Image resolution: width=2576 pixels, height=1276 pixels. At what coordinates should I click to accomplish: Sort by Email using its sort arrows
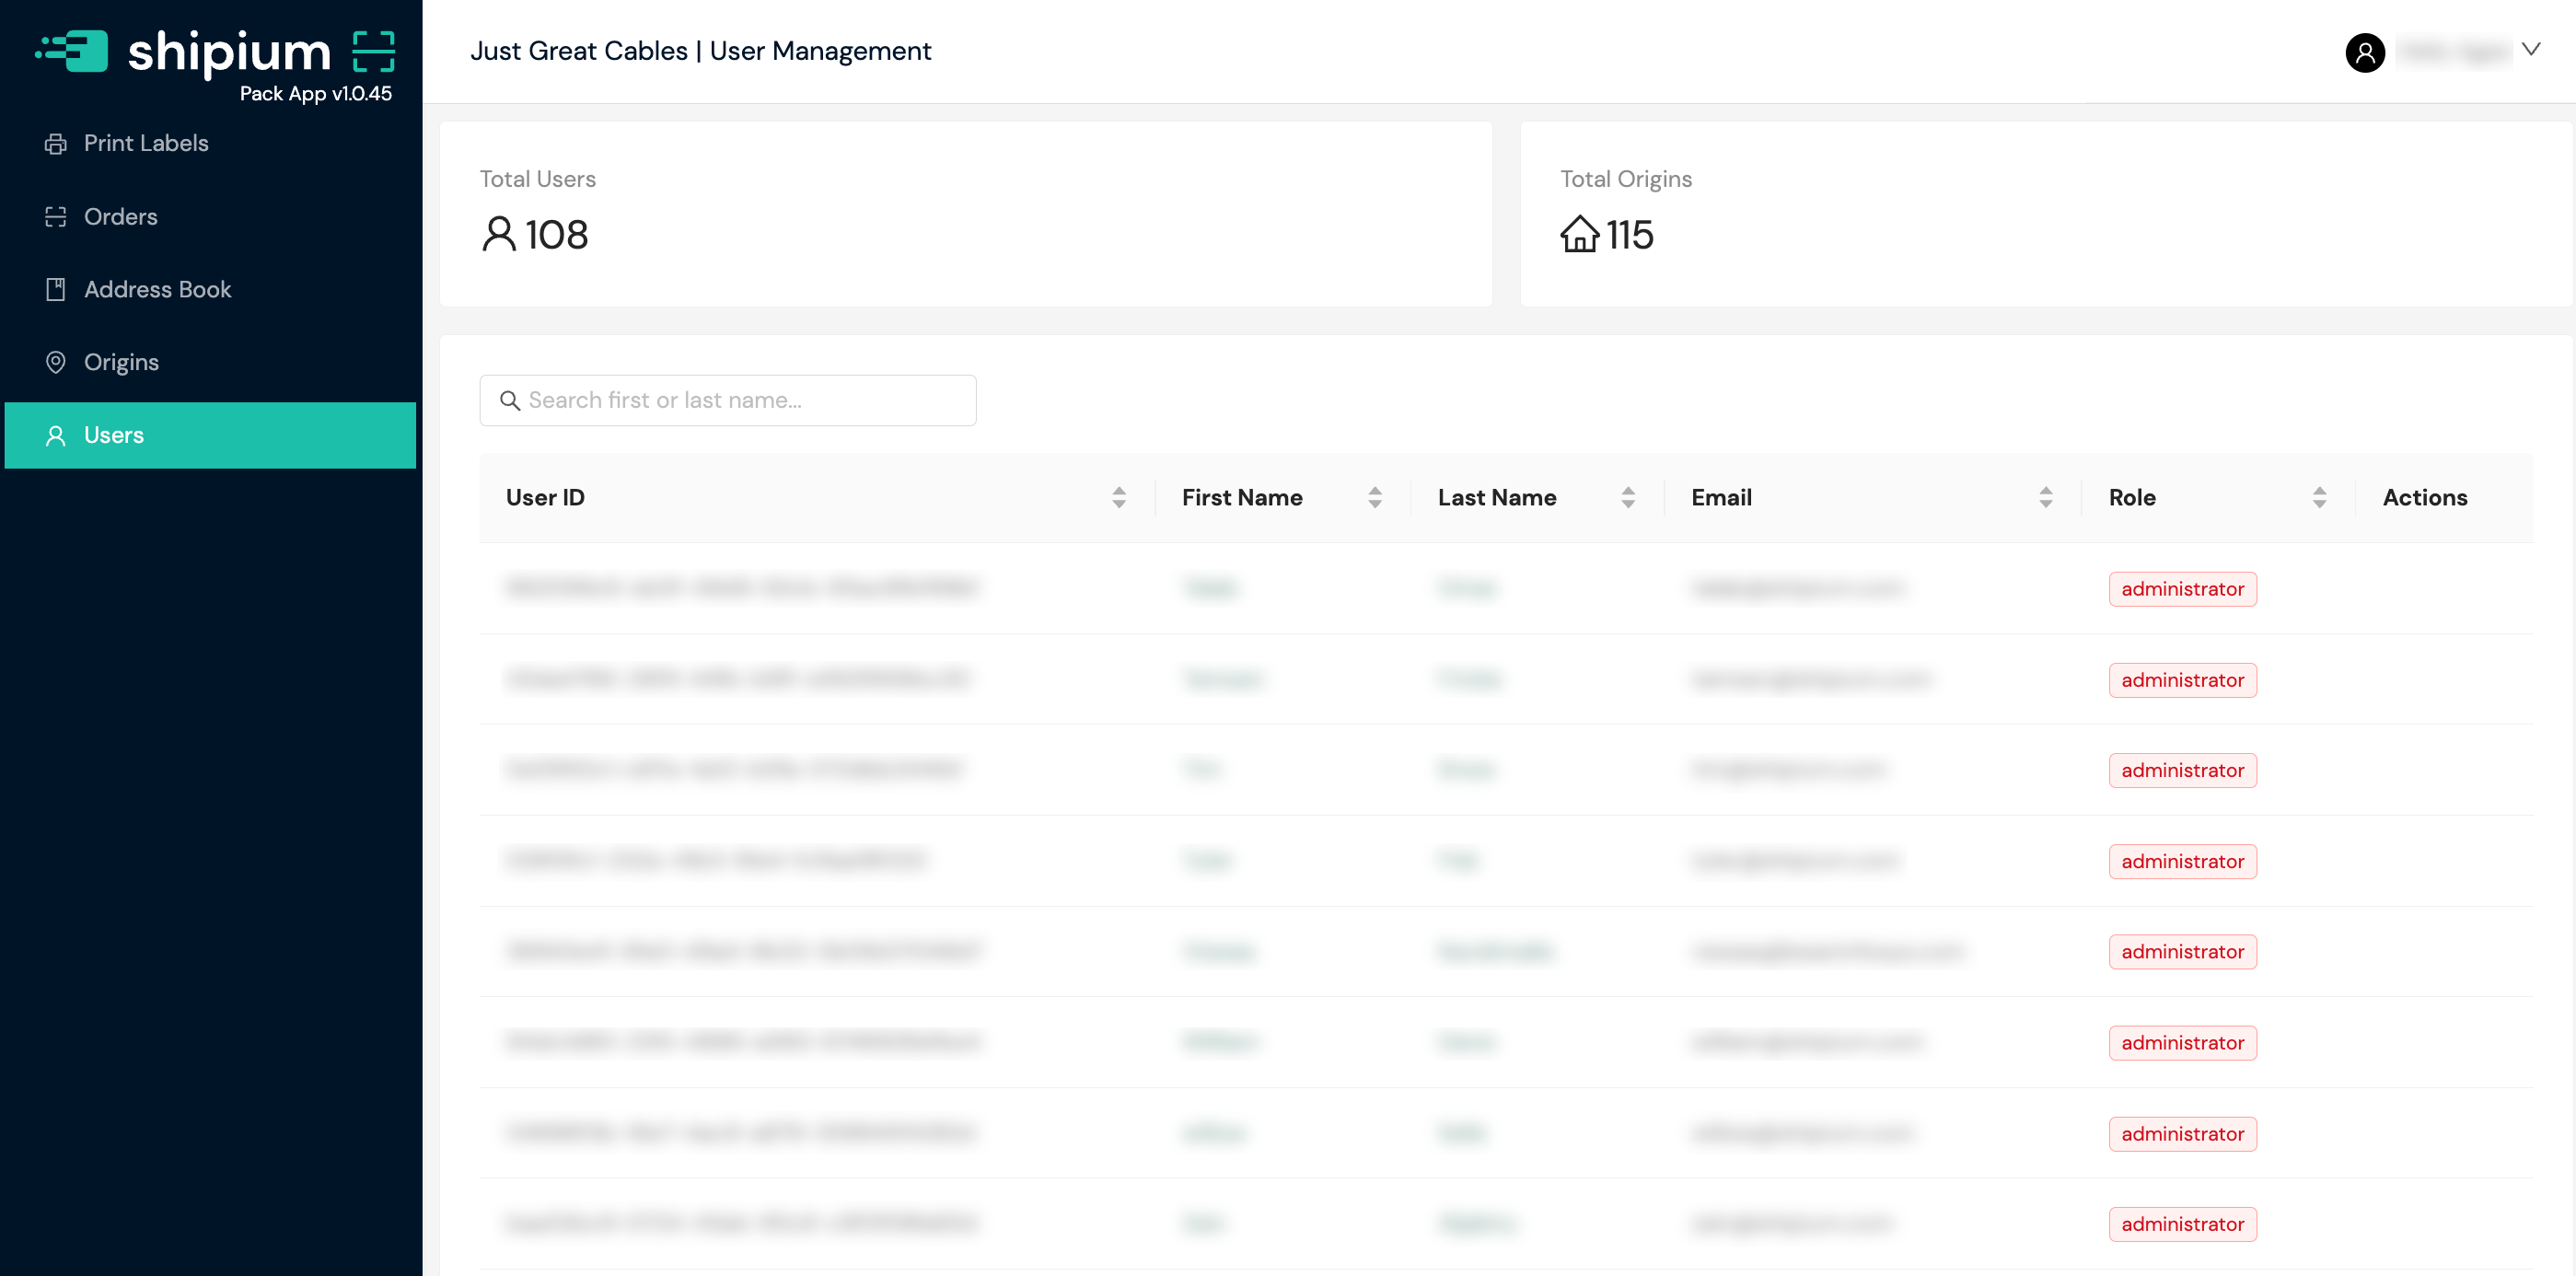coord(2046,498)
